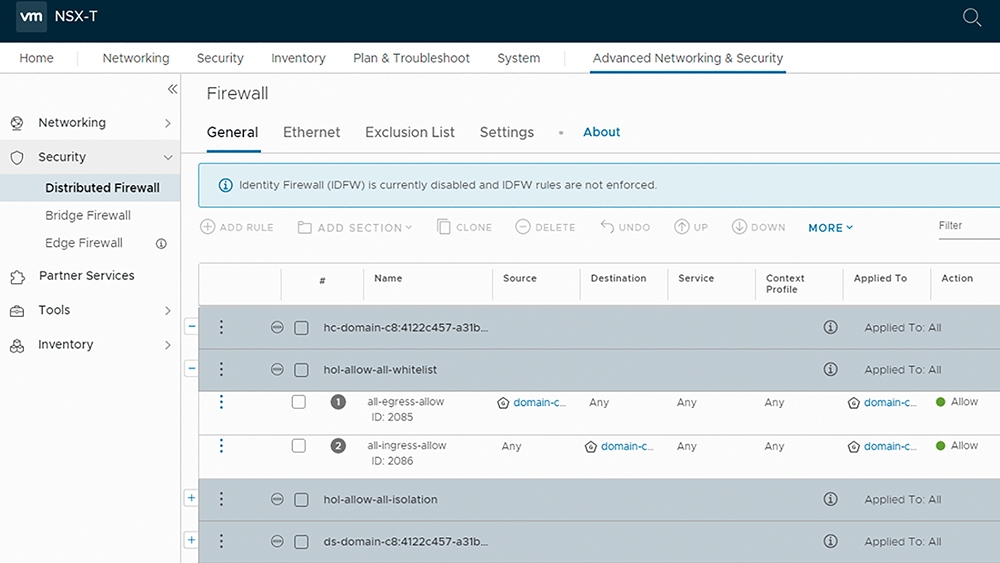Click info icon on hol-allow-all-whitelist row
The image size is (1000, 563).
830,369
